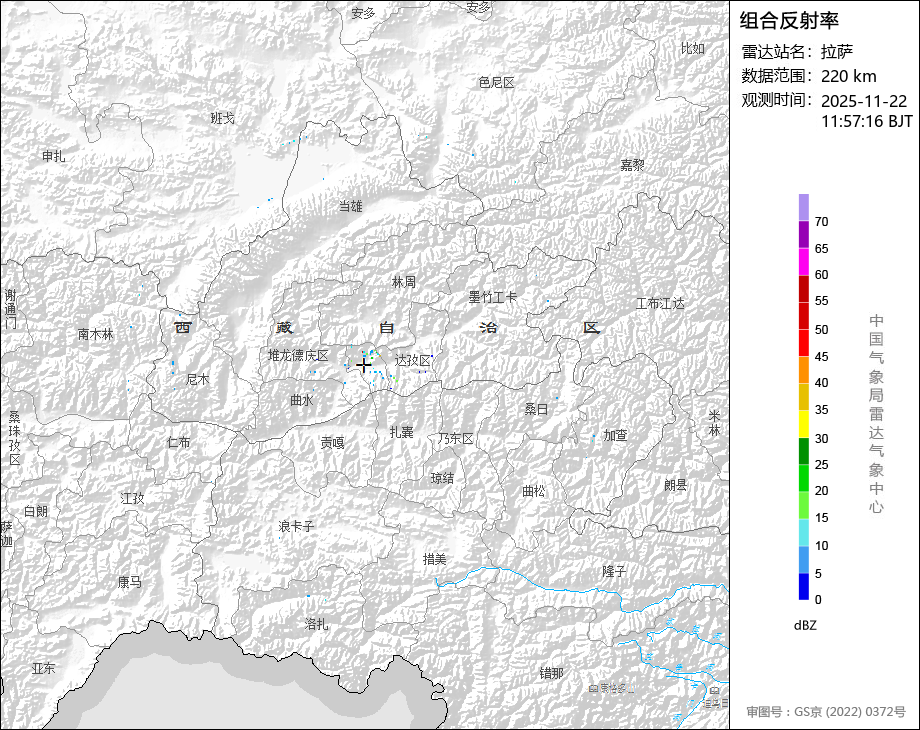Click the 工布江达 map label

coord(660,303)
